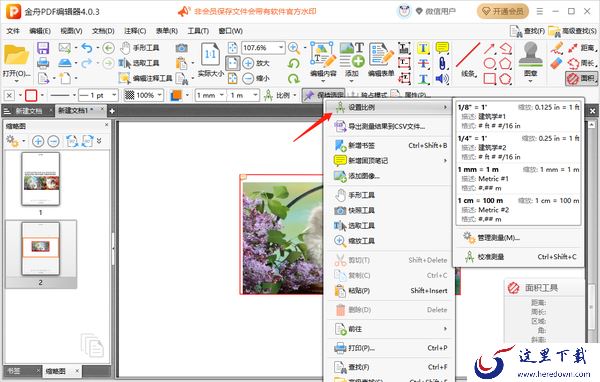Toggle the 面积 area tool button
This screenshot has width=600, height=382.
coord(581,78)
